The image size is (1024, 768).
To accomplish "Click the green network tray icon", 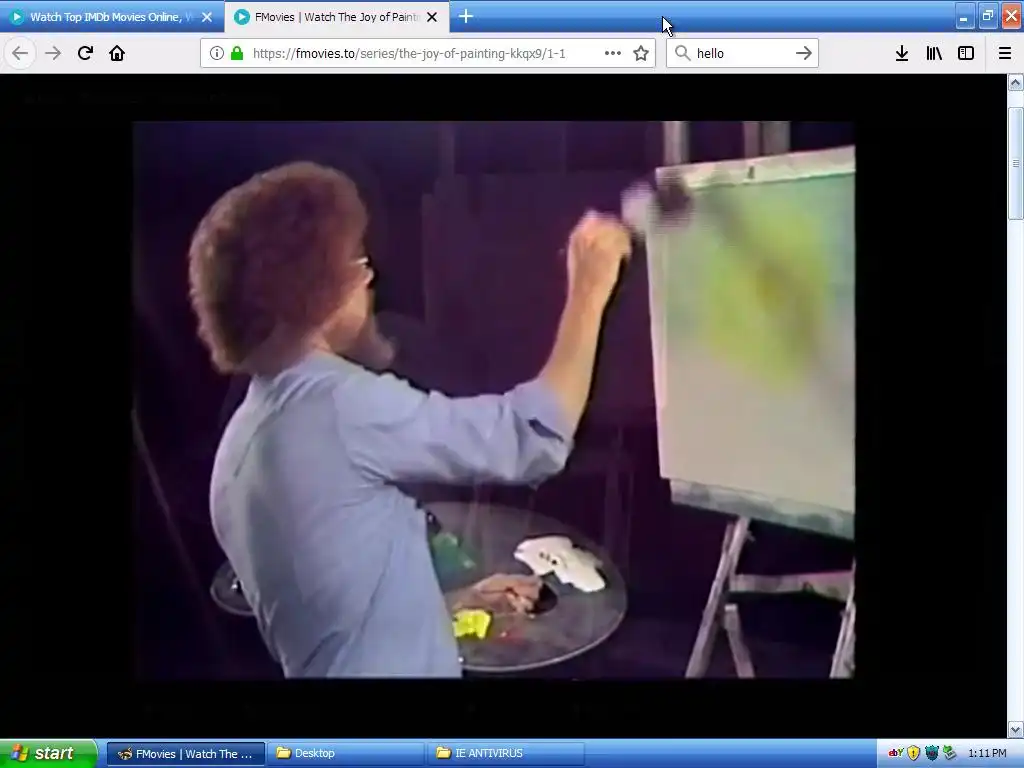I will pyautogui.click(x=950, y=754).
